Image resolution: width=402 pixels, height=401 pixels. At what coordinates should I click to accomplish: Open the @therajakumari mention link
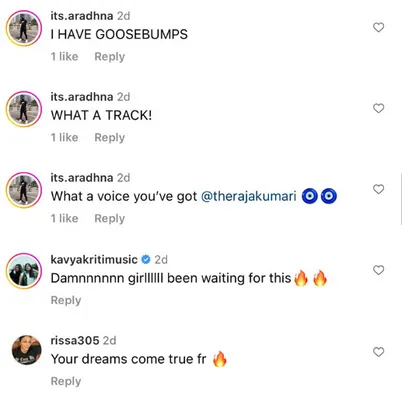tap(249, 196)
